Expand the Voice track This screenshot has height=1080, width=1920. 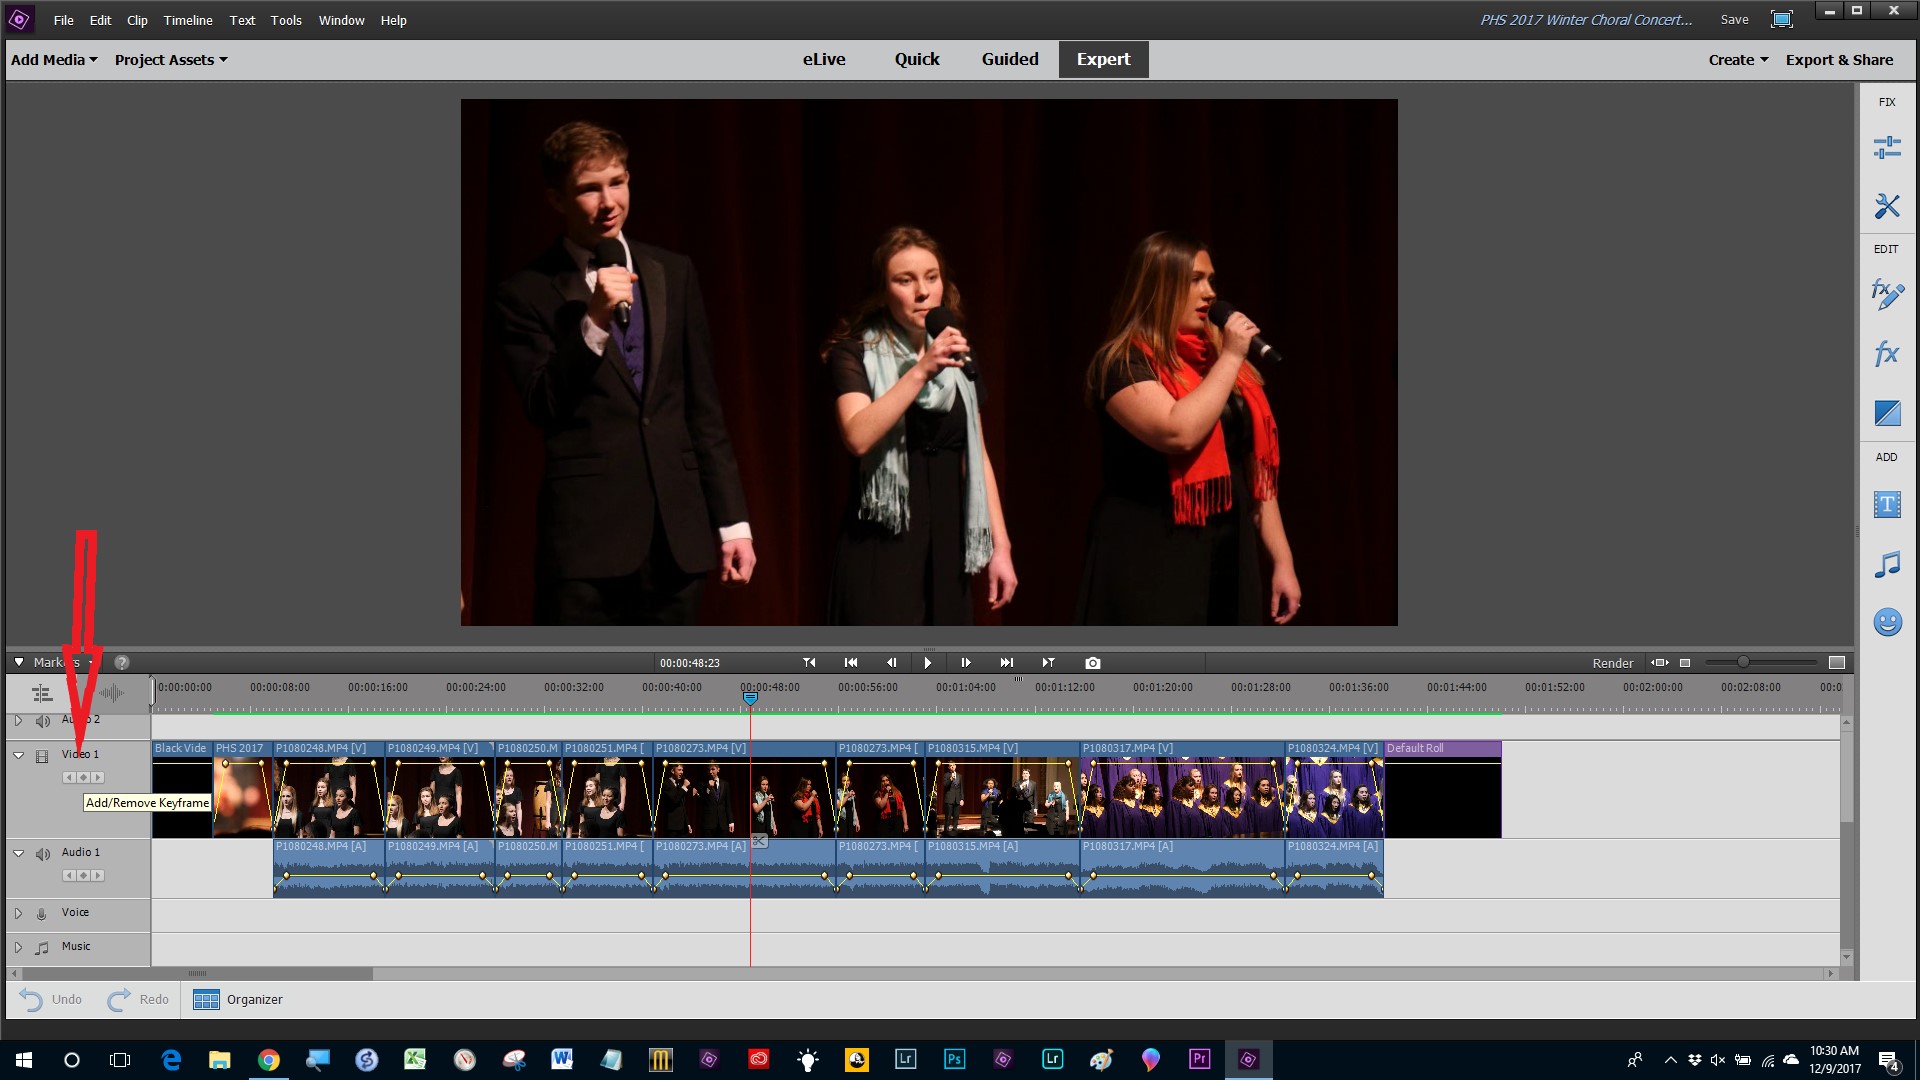pyautogui.click(x=18, y=913)
